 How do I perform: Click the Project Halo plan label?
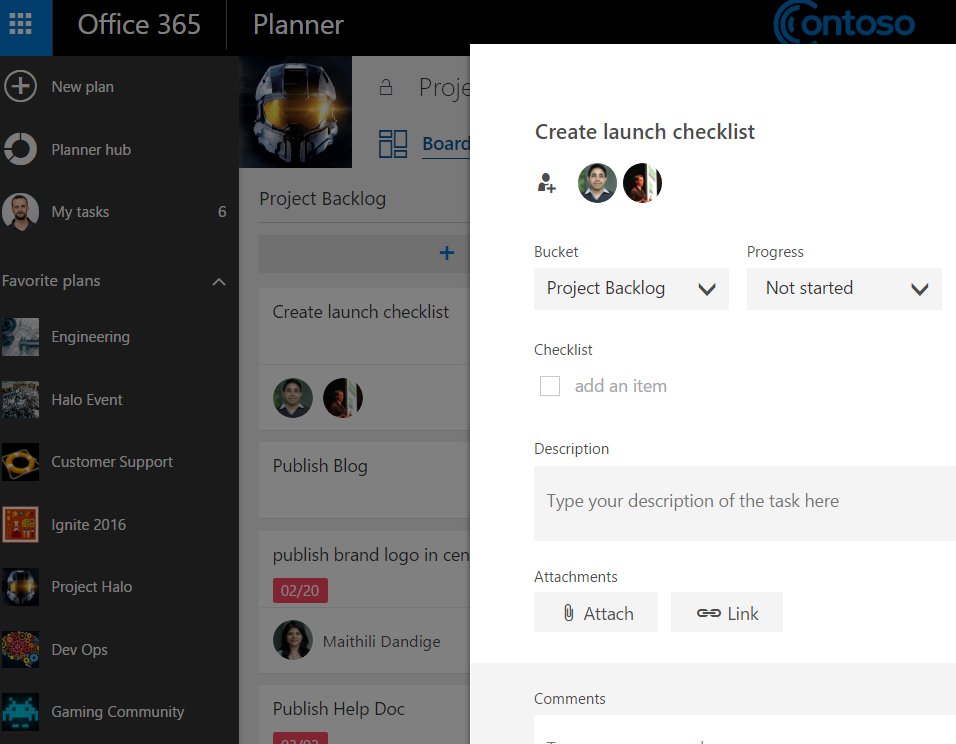(x=91, y=587)
